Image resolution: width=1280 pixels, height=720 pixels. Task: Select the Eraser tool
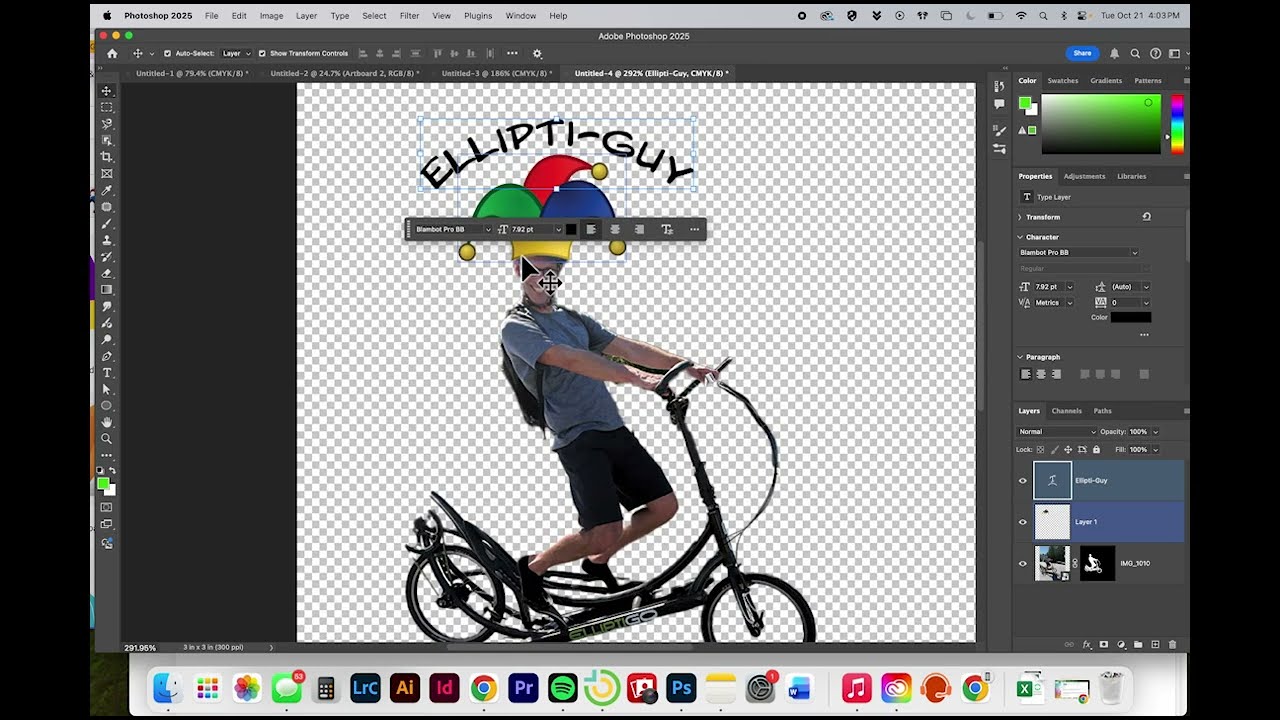[106, 273]
